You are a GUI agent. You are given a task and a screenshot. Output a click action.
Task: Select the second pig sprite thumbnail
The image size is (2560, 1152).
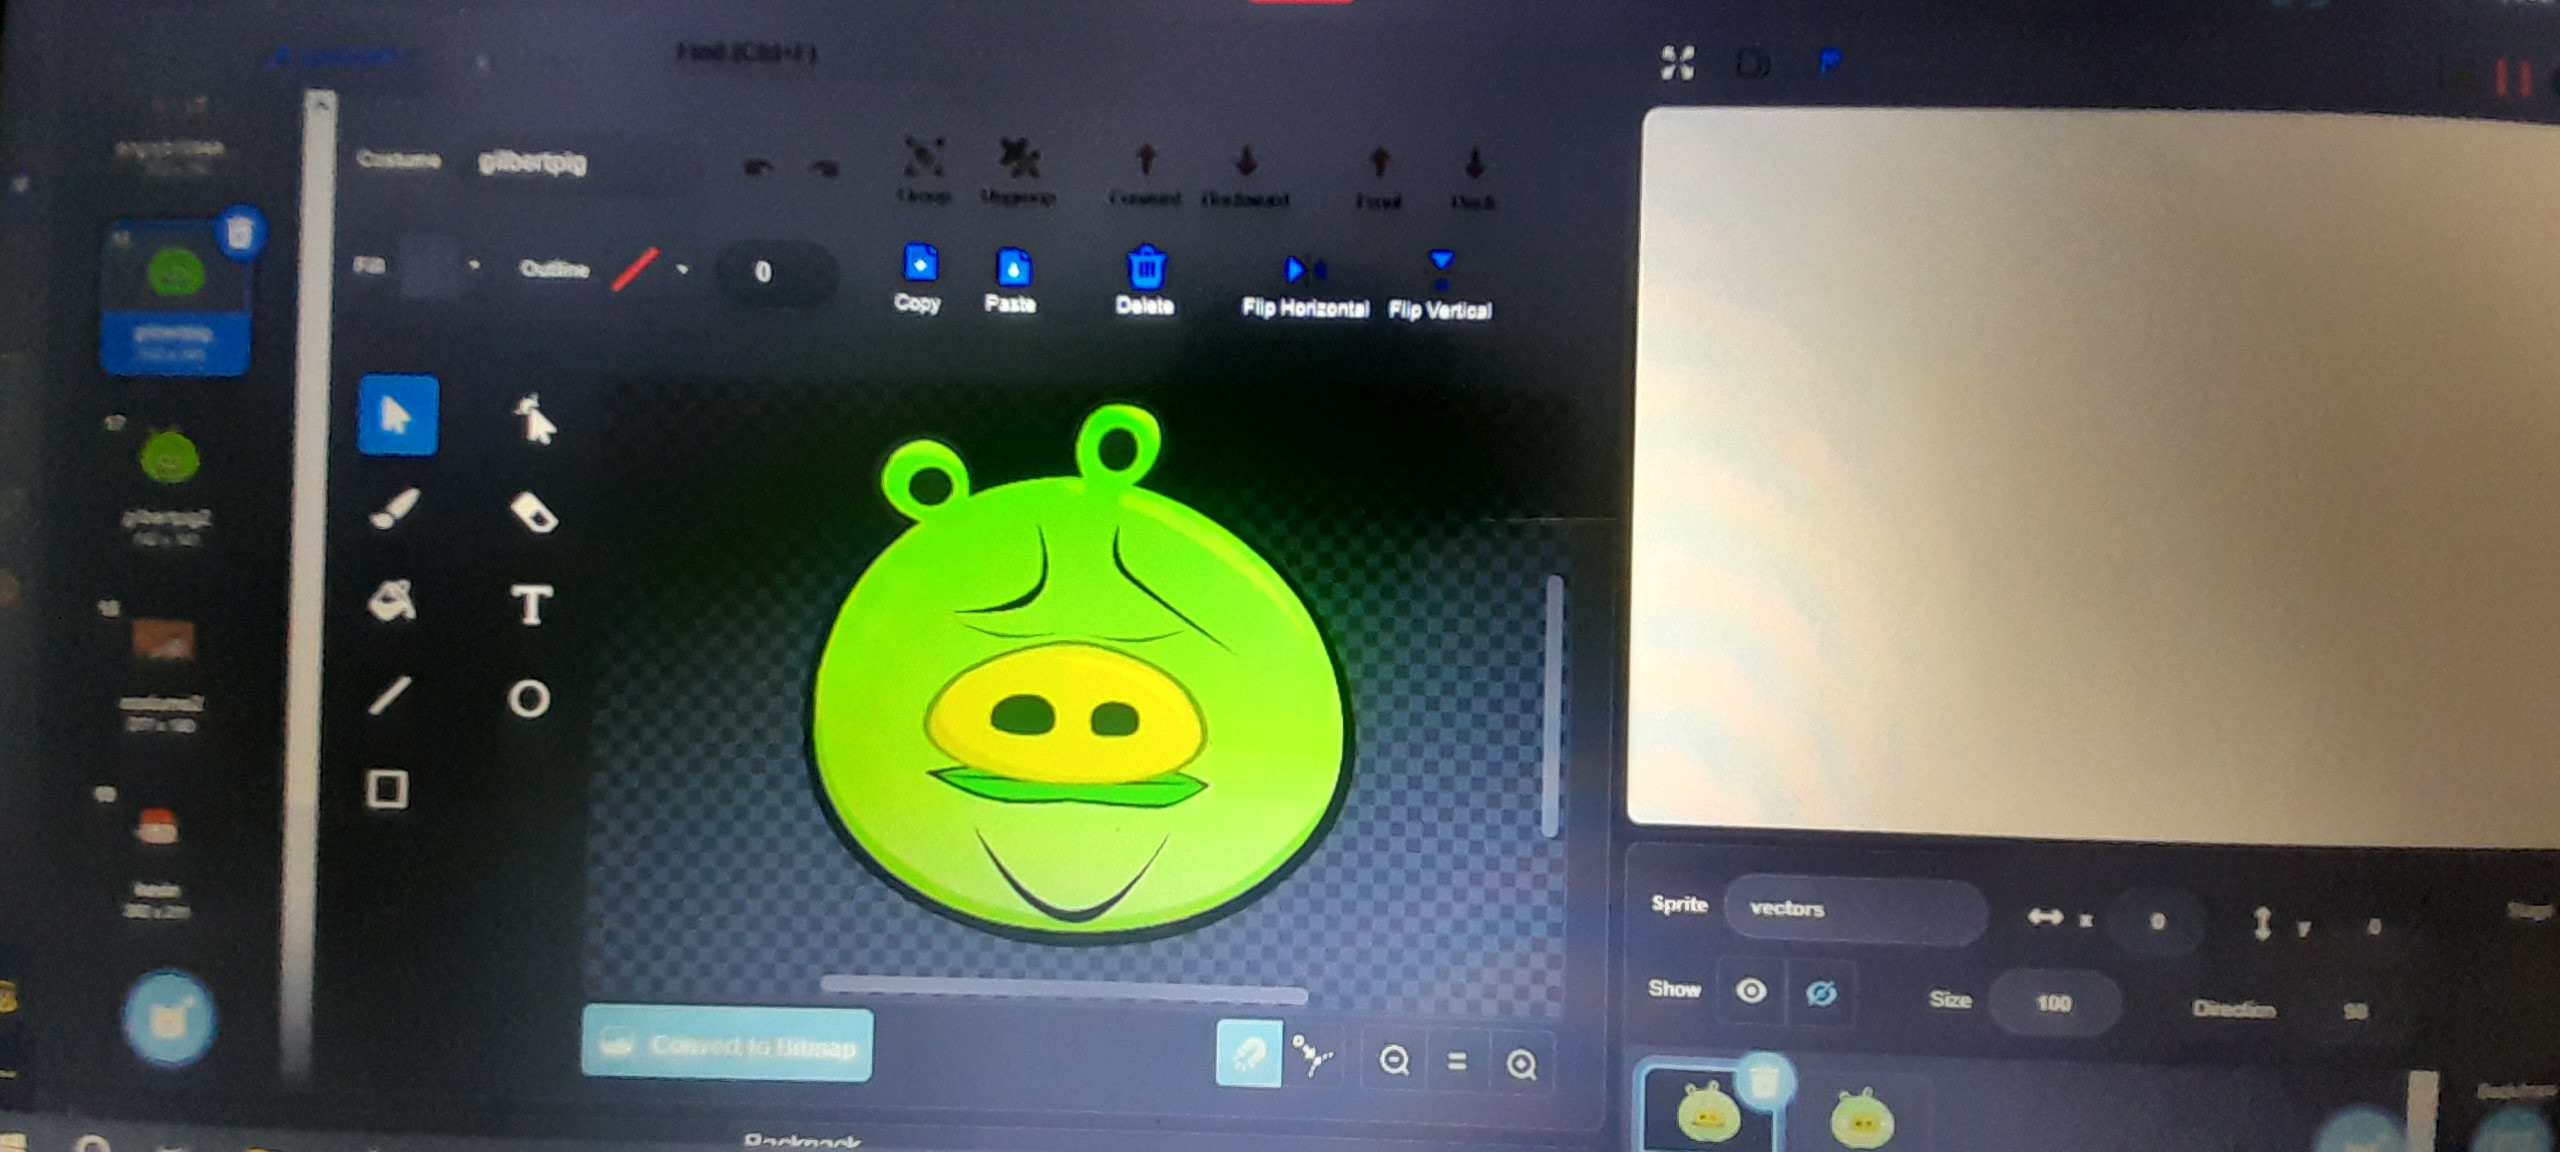click(x=1861, y=1116)
